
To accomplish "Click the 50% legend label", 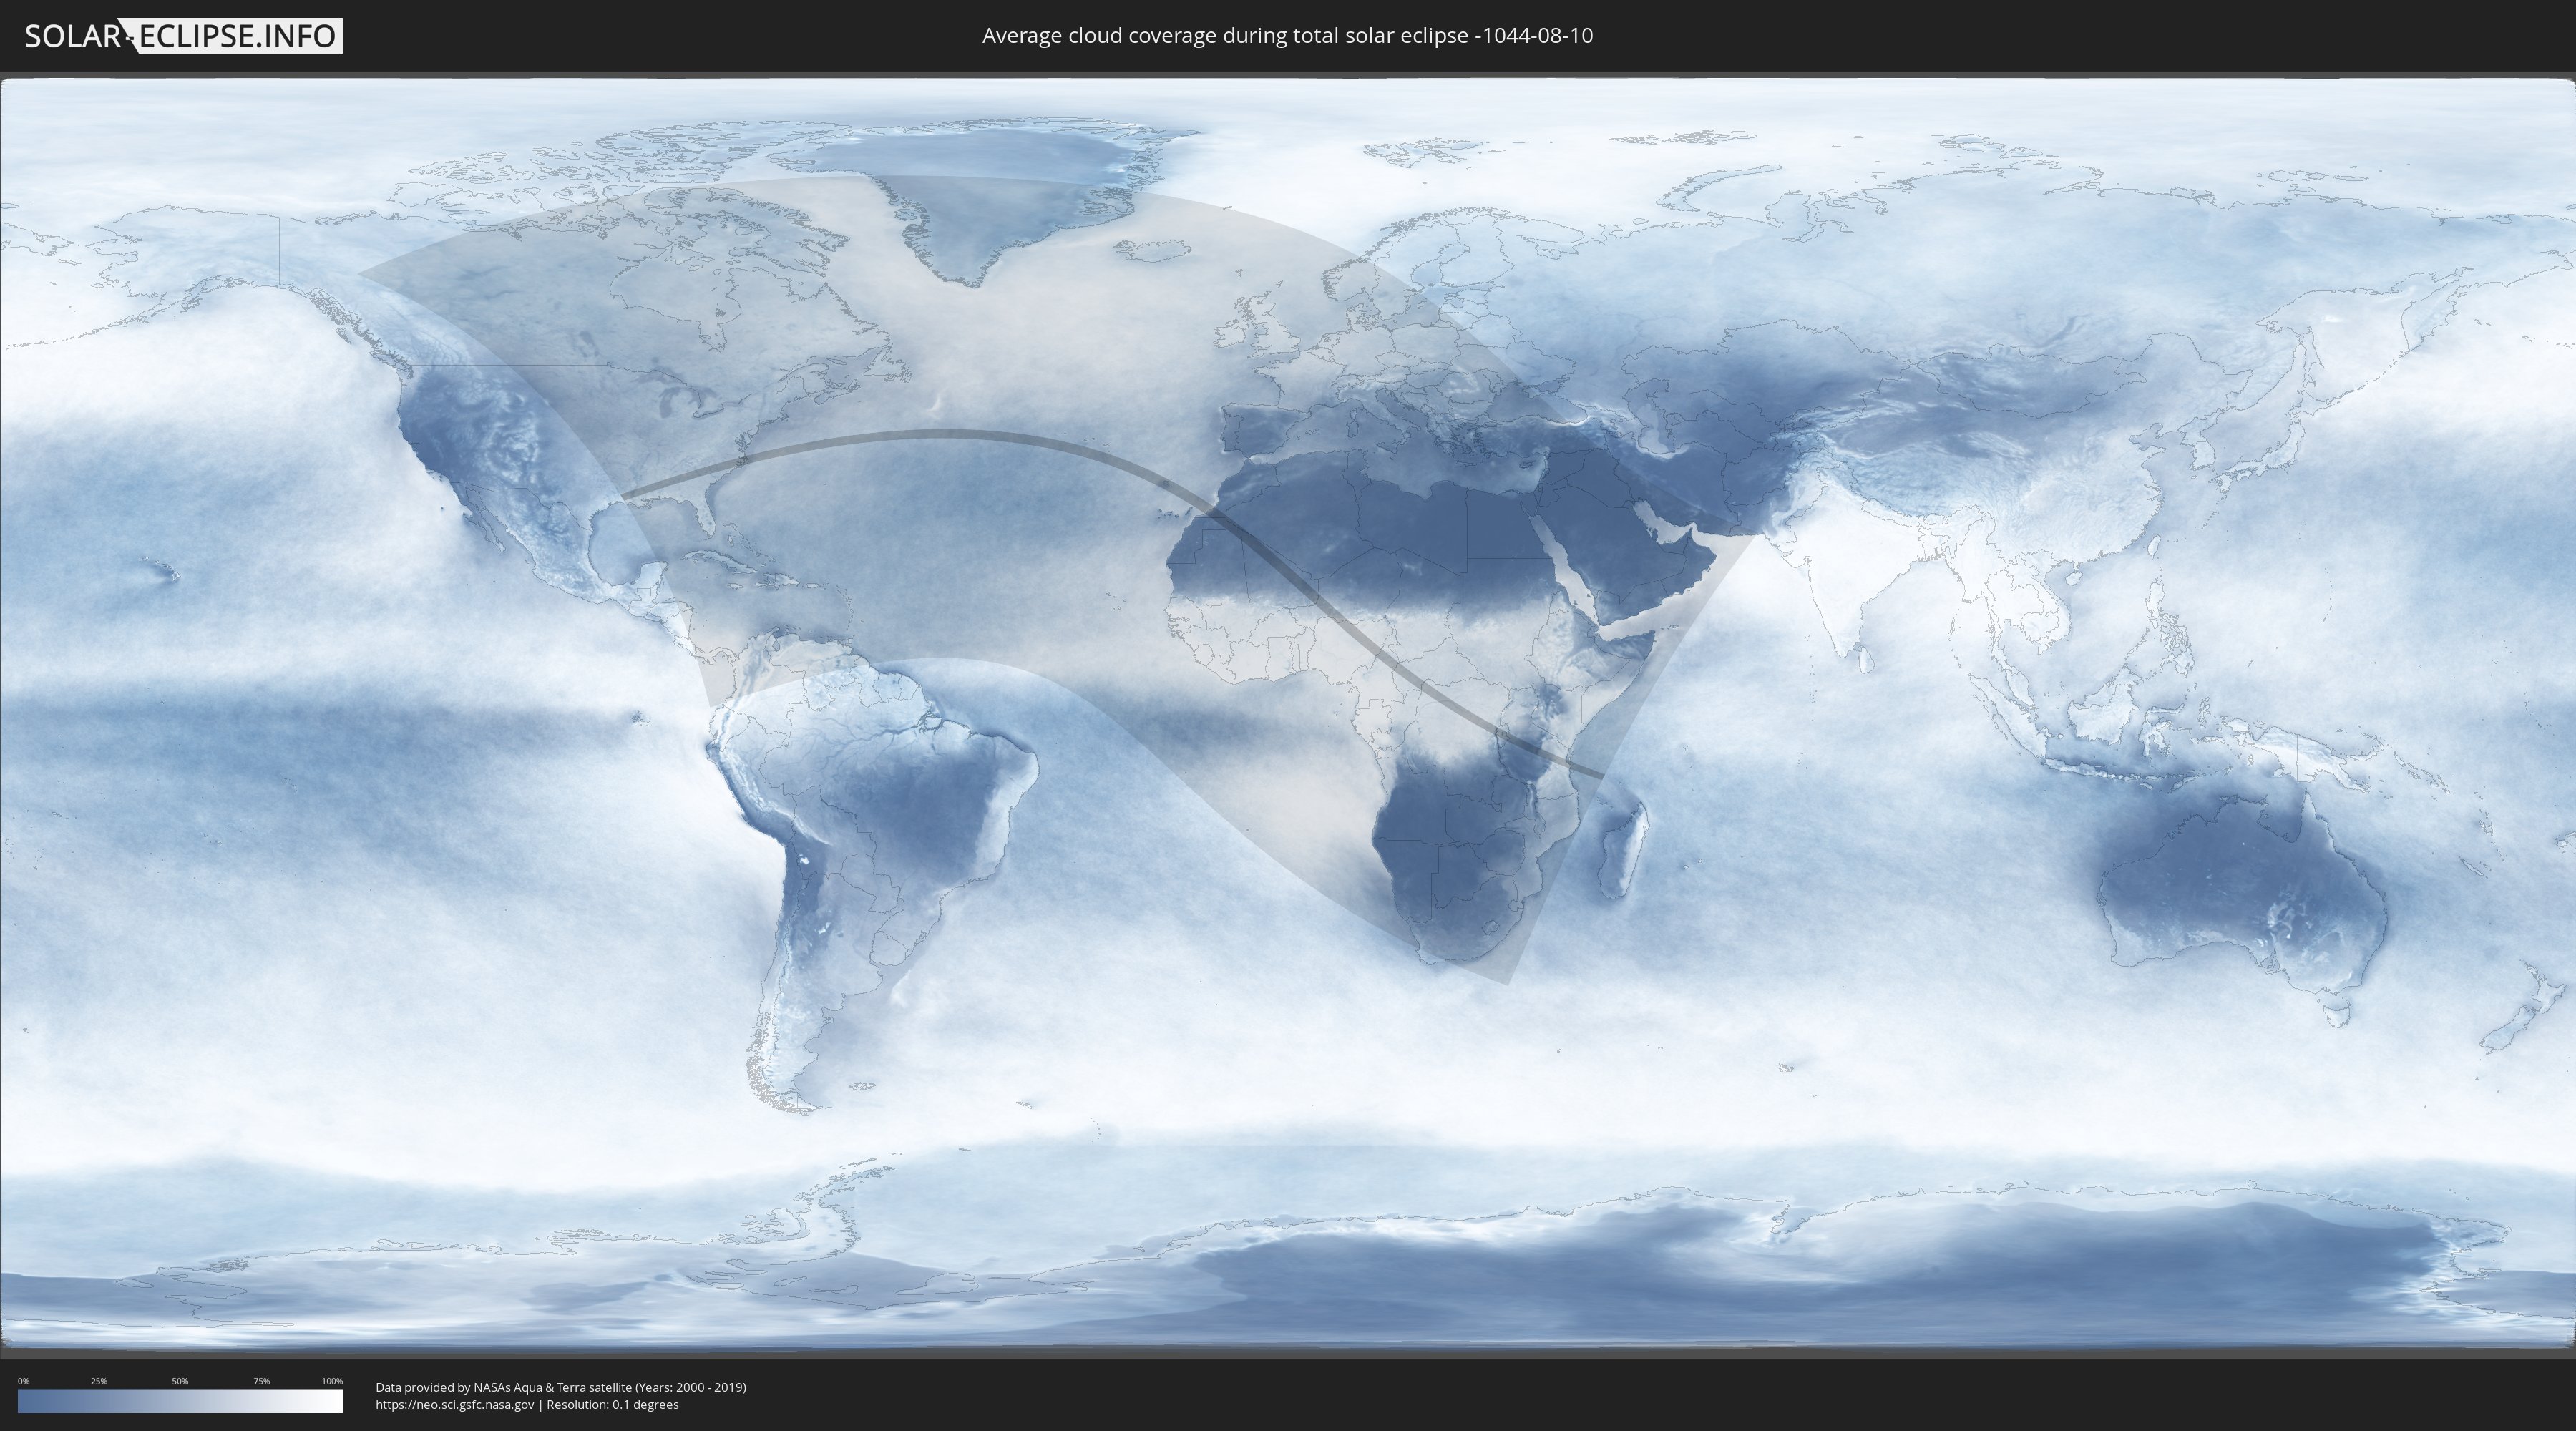I will pos(180,1381).
